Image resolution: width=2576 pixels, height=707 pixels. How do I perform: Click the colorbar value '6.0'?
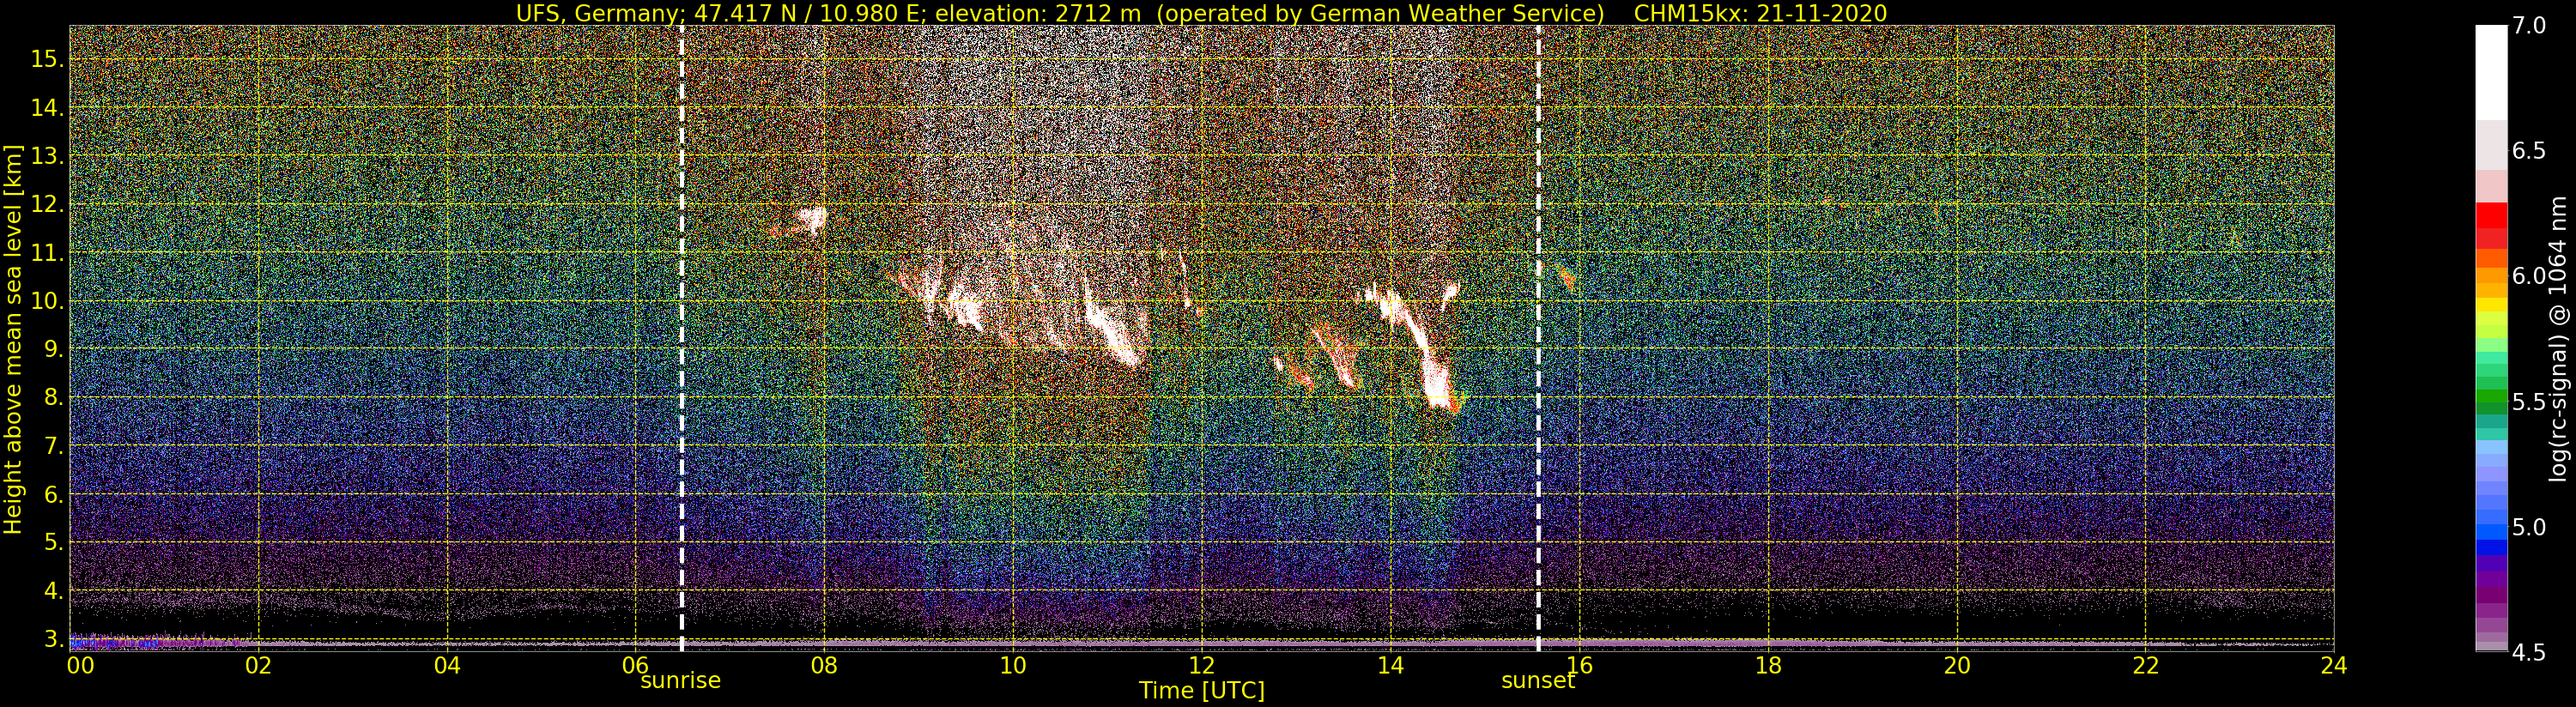[2528, 276]
